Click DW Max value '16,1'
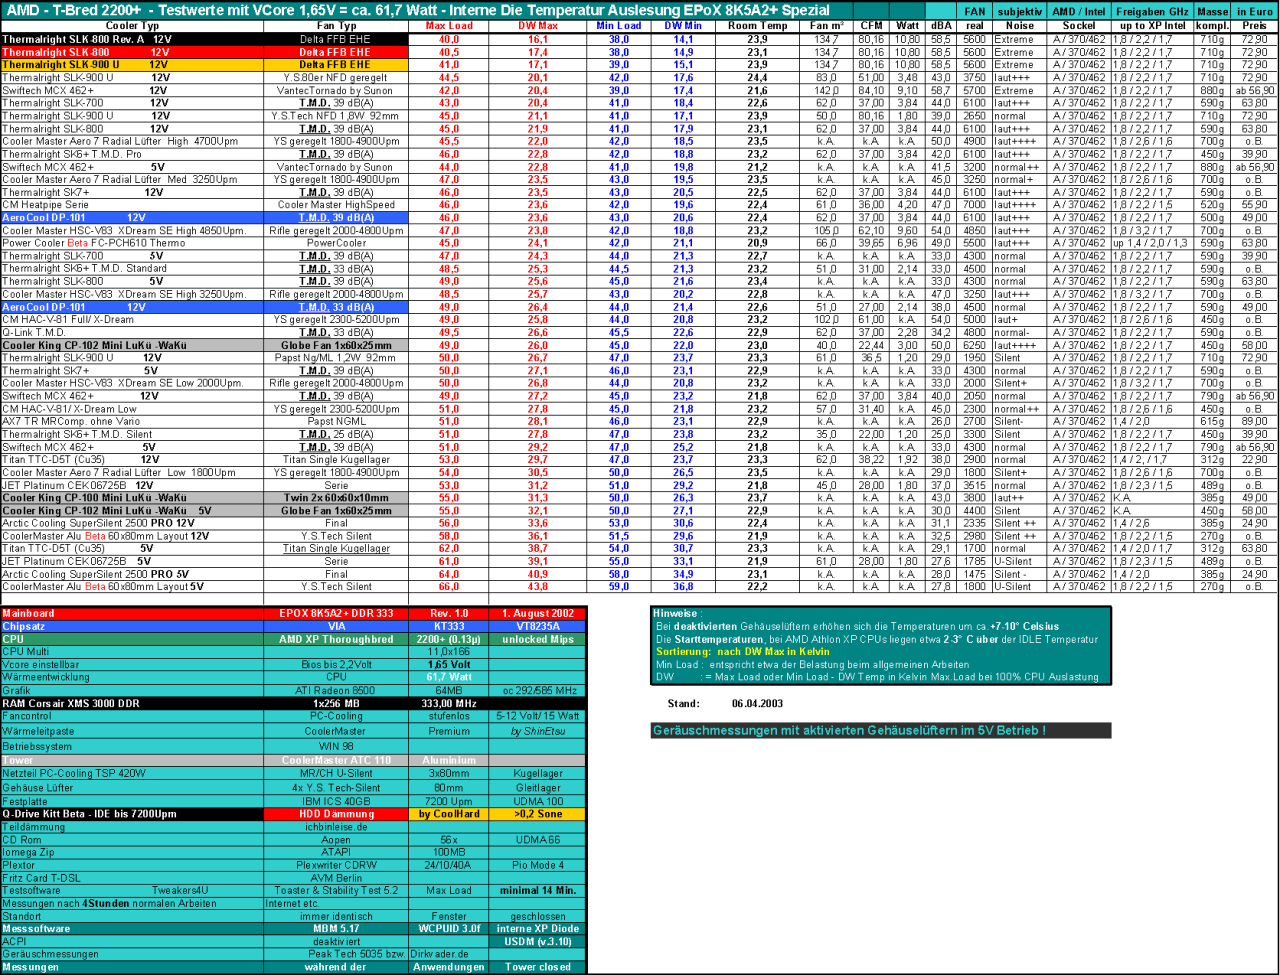Viewport: 1280px width, 975px height. (538, 38)
